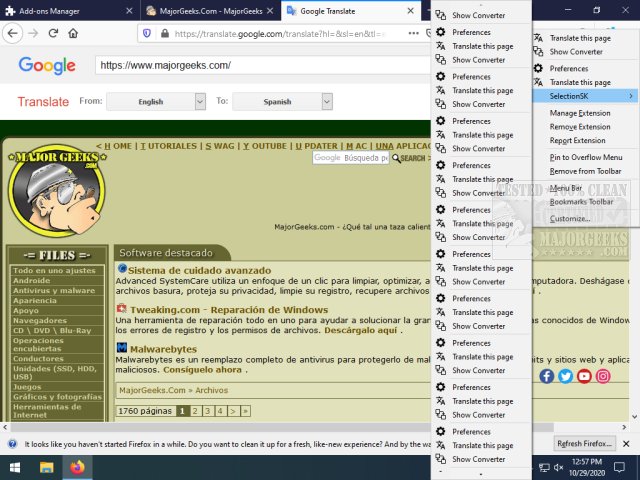Expand the SelectionSK submenu
The height and width of the screenshot is (480, 640).
[x=585, y=96]
